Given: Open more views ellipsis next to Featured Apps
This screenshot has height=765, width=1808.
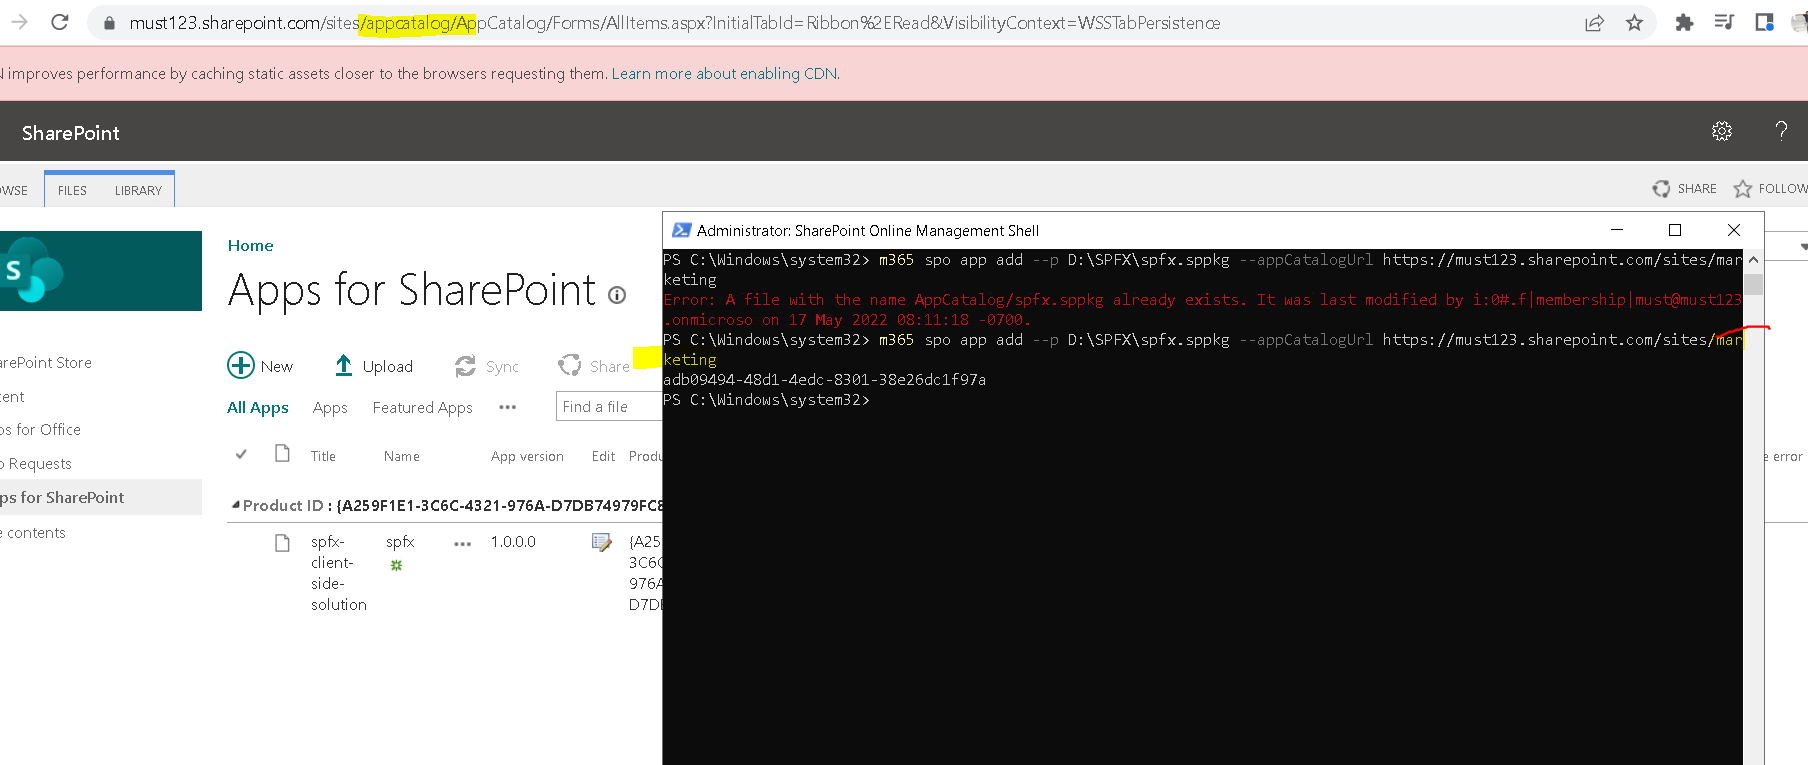Looking at the screenshot, I should click(x=508, y=407).
